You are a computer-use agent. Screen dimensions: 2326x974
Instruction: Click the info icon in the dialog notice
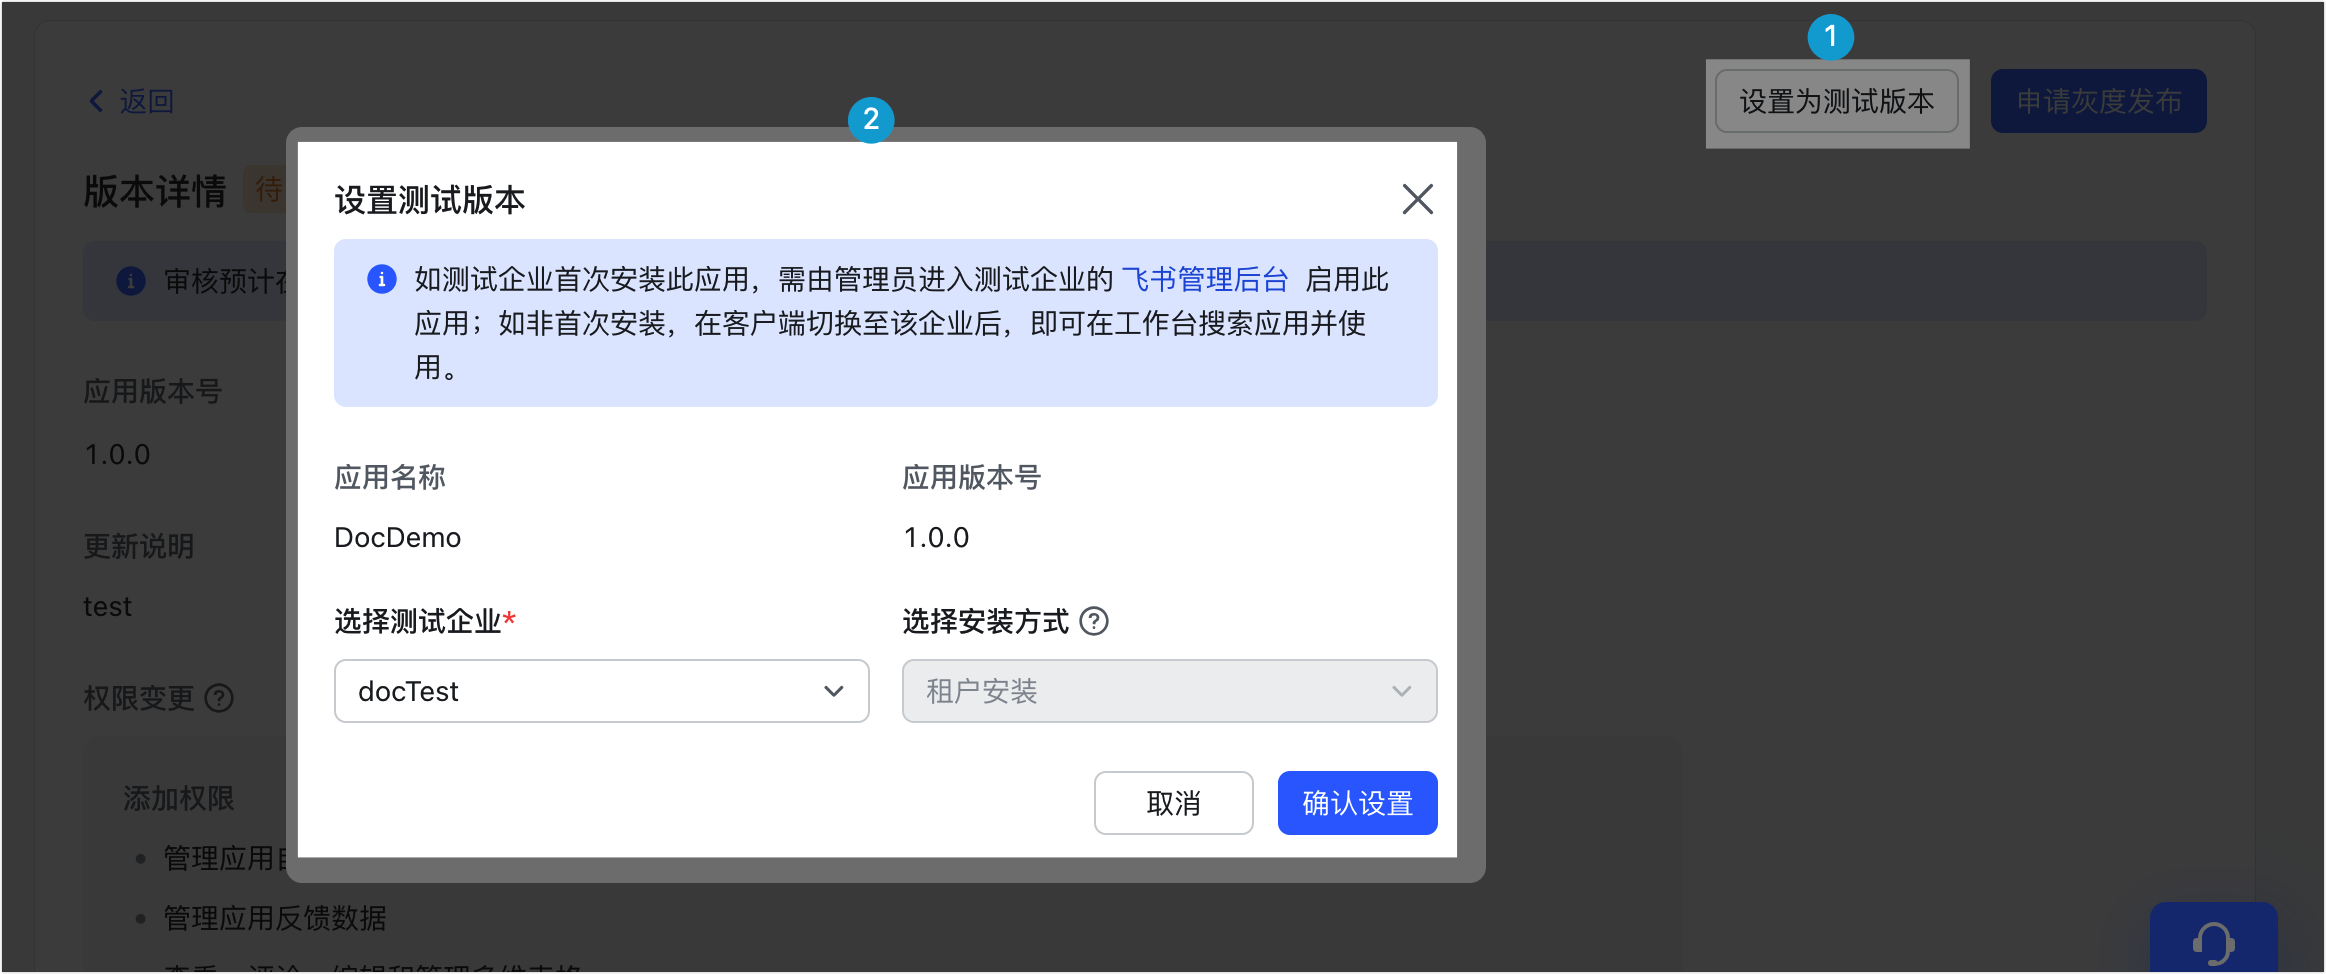382,279
